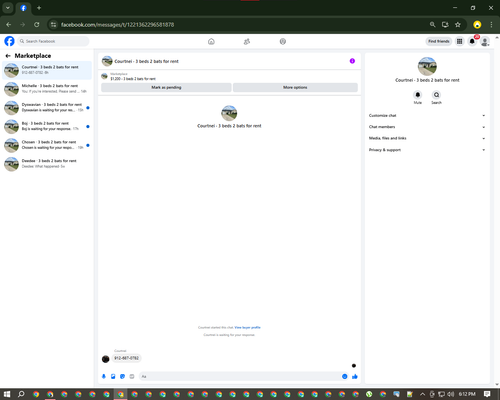Expand the Chat members section
Screen dimensions: 500x400
tap(427, 127)
